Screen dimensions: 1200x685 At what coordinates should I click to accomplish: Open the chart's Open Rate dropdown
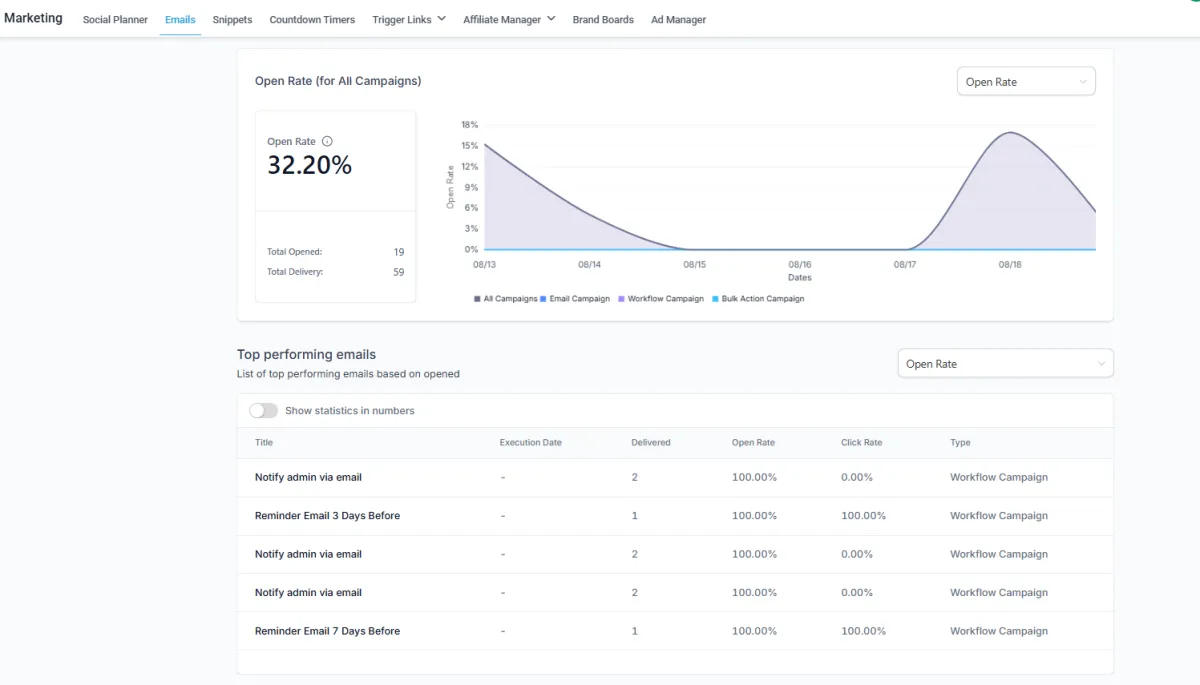[1025, 82]
